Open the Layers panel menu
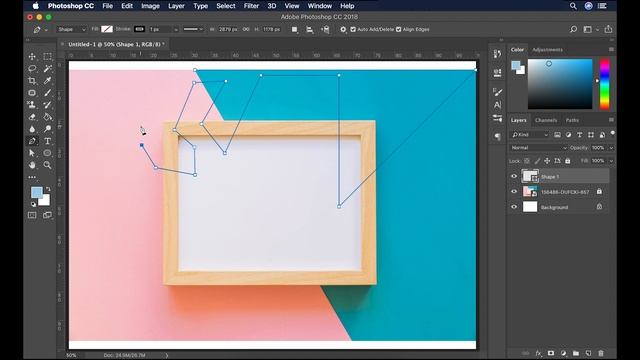Viewport: 640px width, 360px height. (611, 120)
